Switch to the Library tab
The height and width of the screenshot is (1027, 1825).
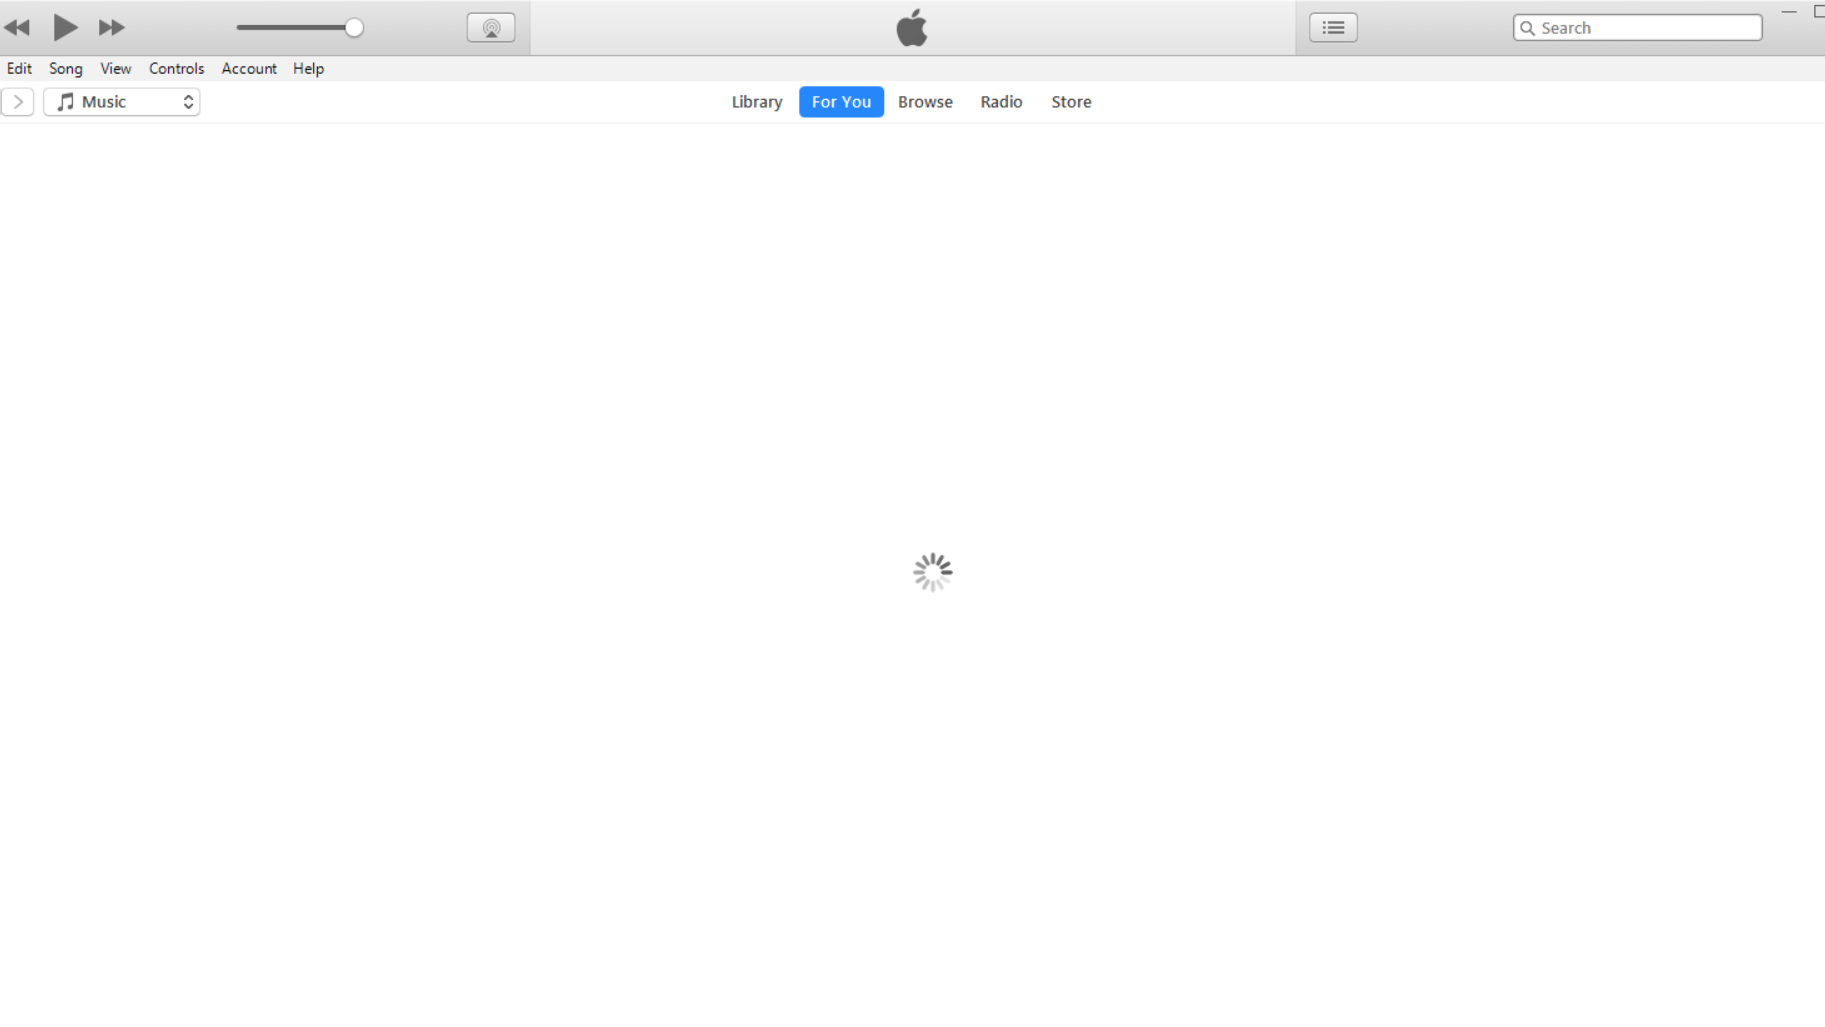pyautogui.click(x=757, y=102)
